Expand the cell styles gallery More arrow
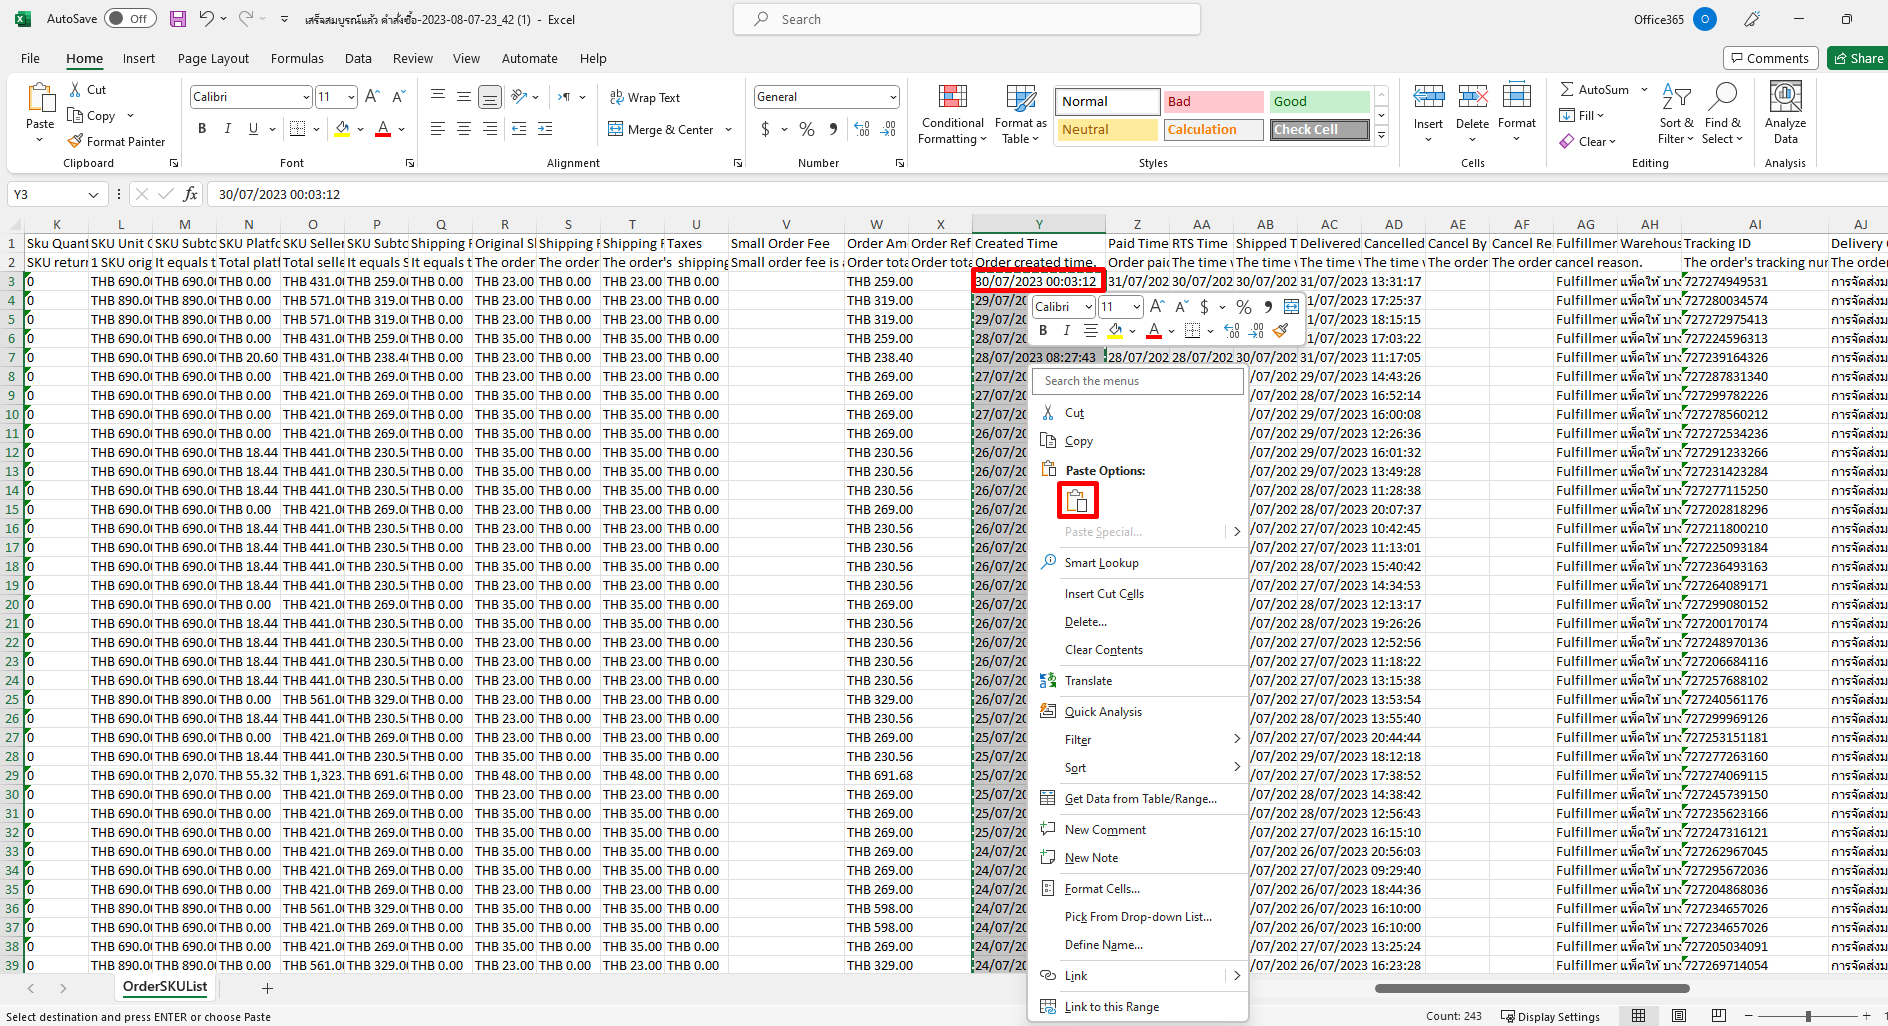Image resolution: width=1888 pixels, height=1026 pixels. (x=1381, y=136)
